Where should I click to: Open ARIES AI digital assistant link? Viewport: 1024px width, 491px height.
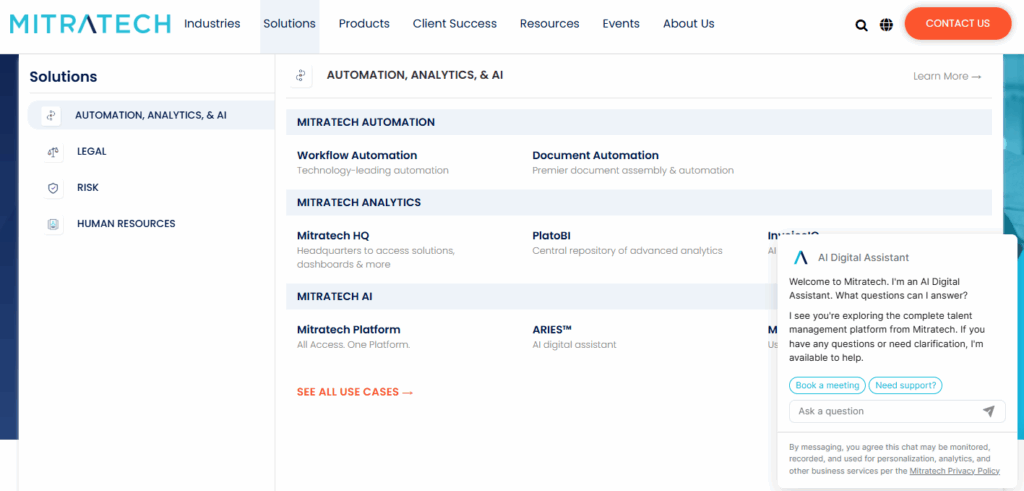coord(552,330)
